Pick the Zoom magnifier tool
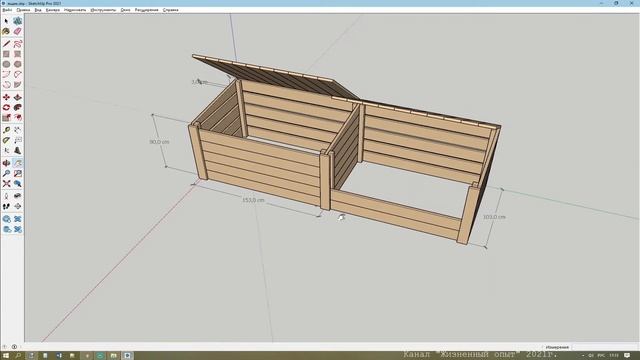The height and width of the screenshot is (360, 640). [x=6, y=173]
